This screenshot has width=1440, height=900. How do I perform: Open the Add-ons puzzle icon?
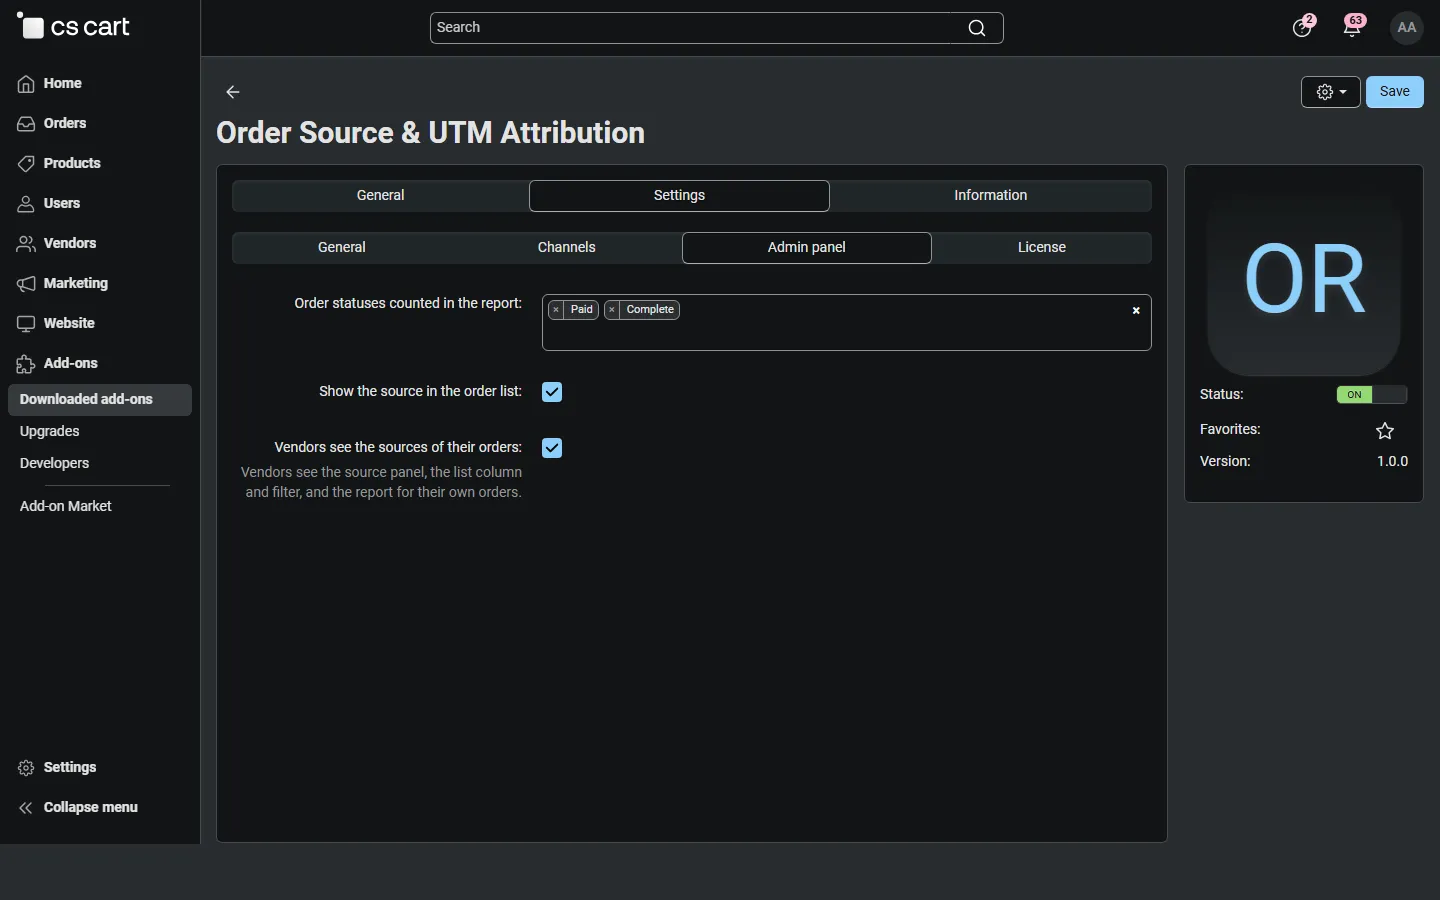tap(26, 364)
